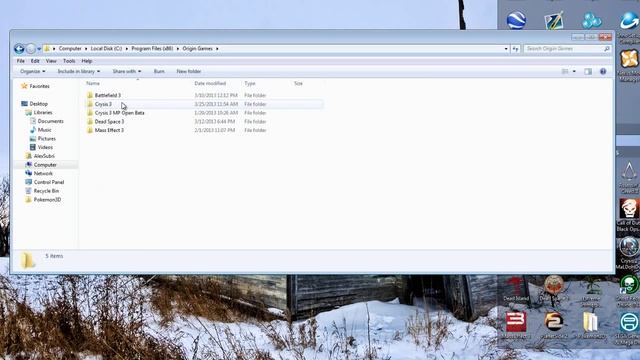
Task: Click the blue bubbles desktop icon
Action: tap(591, 20)
